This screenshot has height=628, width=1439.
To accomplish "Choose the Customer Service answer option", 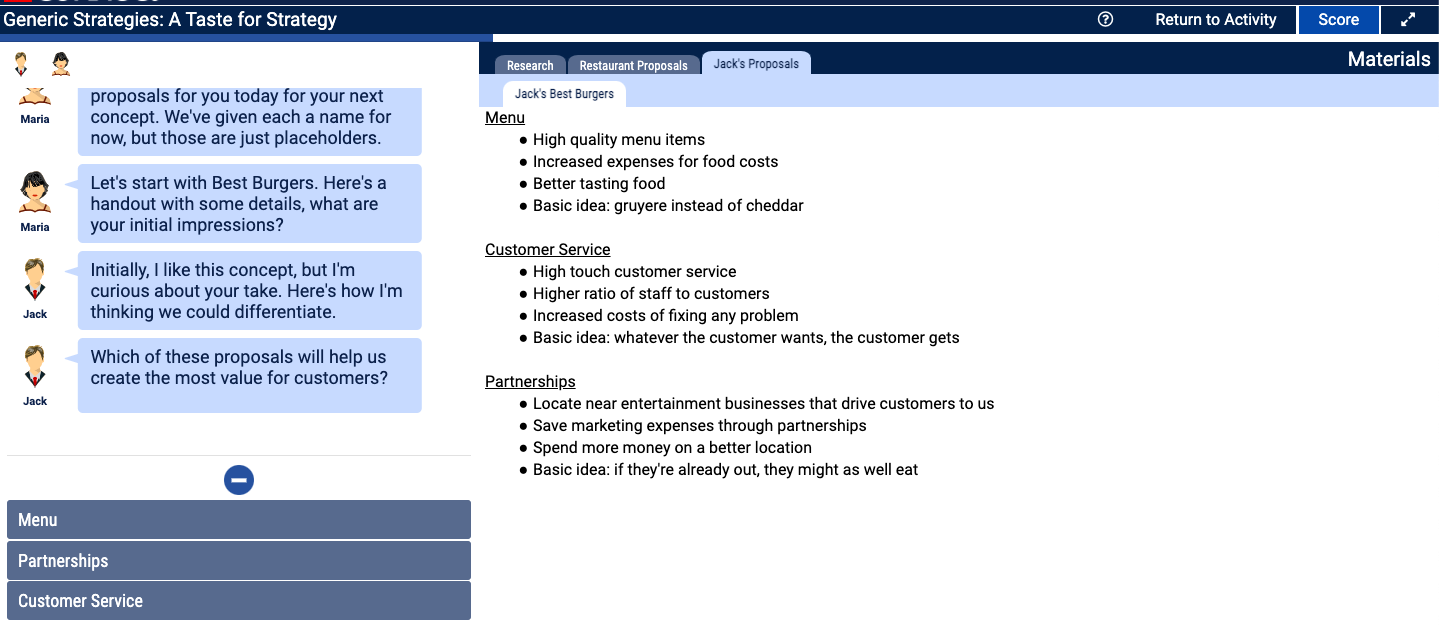I will (239, 601).
